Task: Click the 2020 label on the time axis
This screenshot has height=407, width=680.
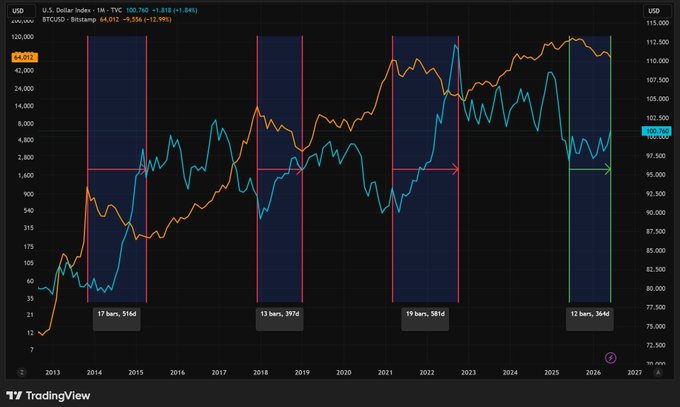Action: (x=344, y=373)
